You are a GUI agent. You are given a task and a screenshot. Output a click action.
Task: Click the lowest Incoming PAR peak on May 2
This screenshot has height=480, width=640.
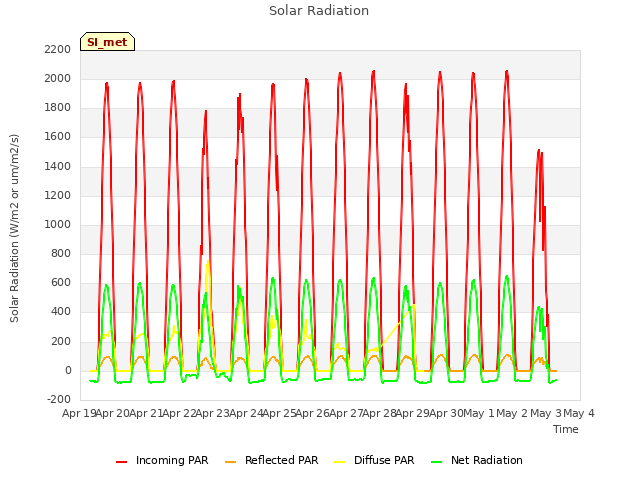coord(539,151)
